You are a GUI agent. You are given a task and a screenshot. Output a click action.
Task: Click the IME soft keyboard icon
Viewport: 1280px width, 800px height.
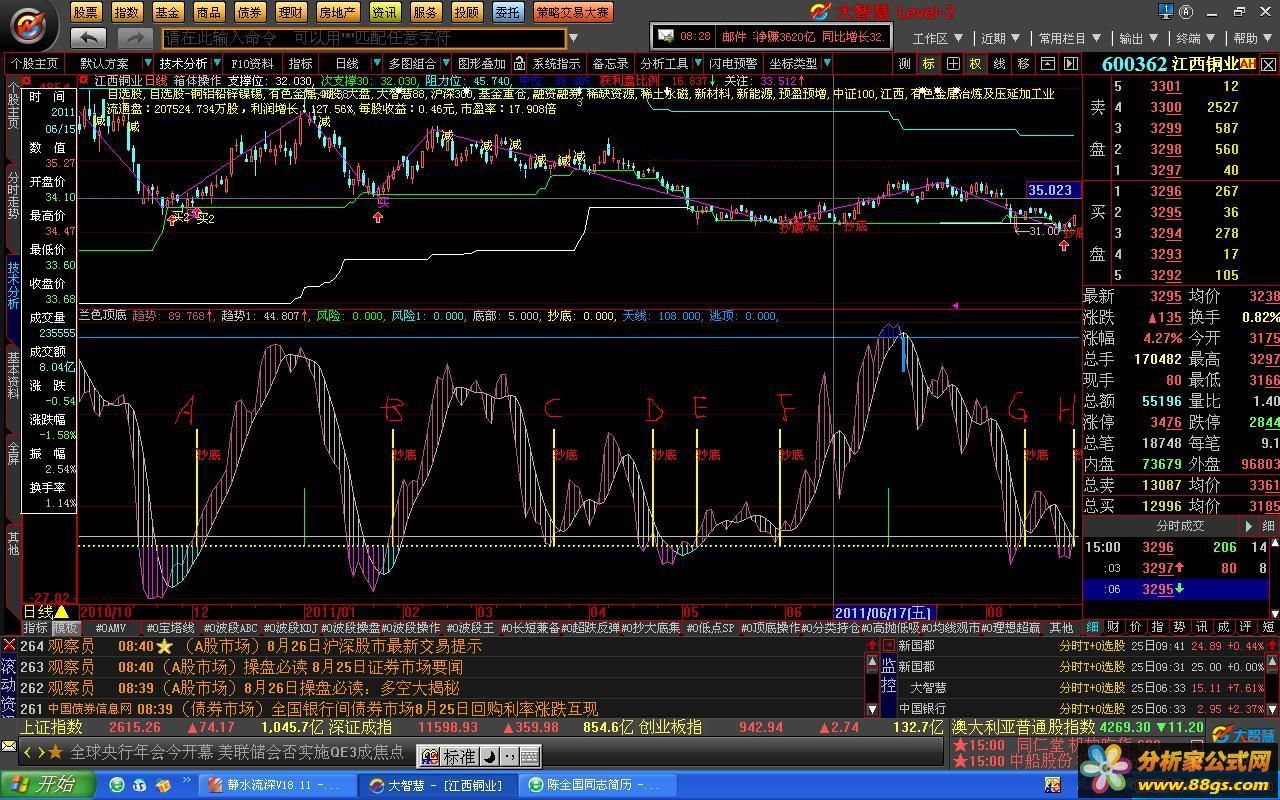pos(529,756)
